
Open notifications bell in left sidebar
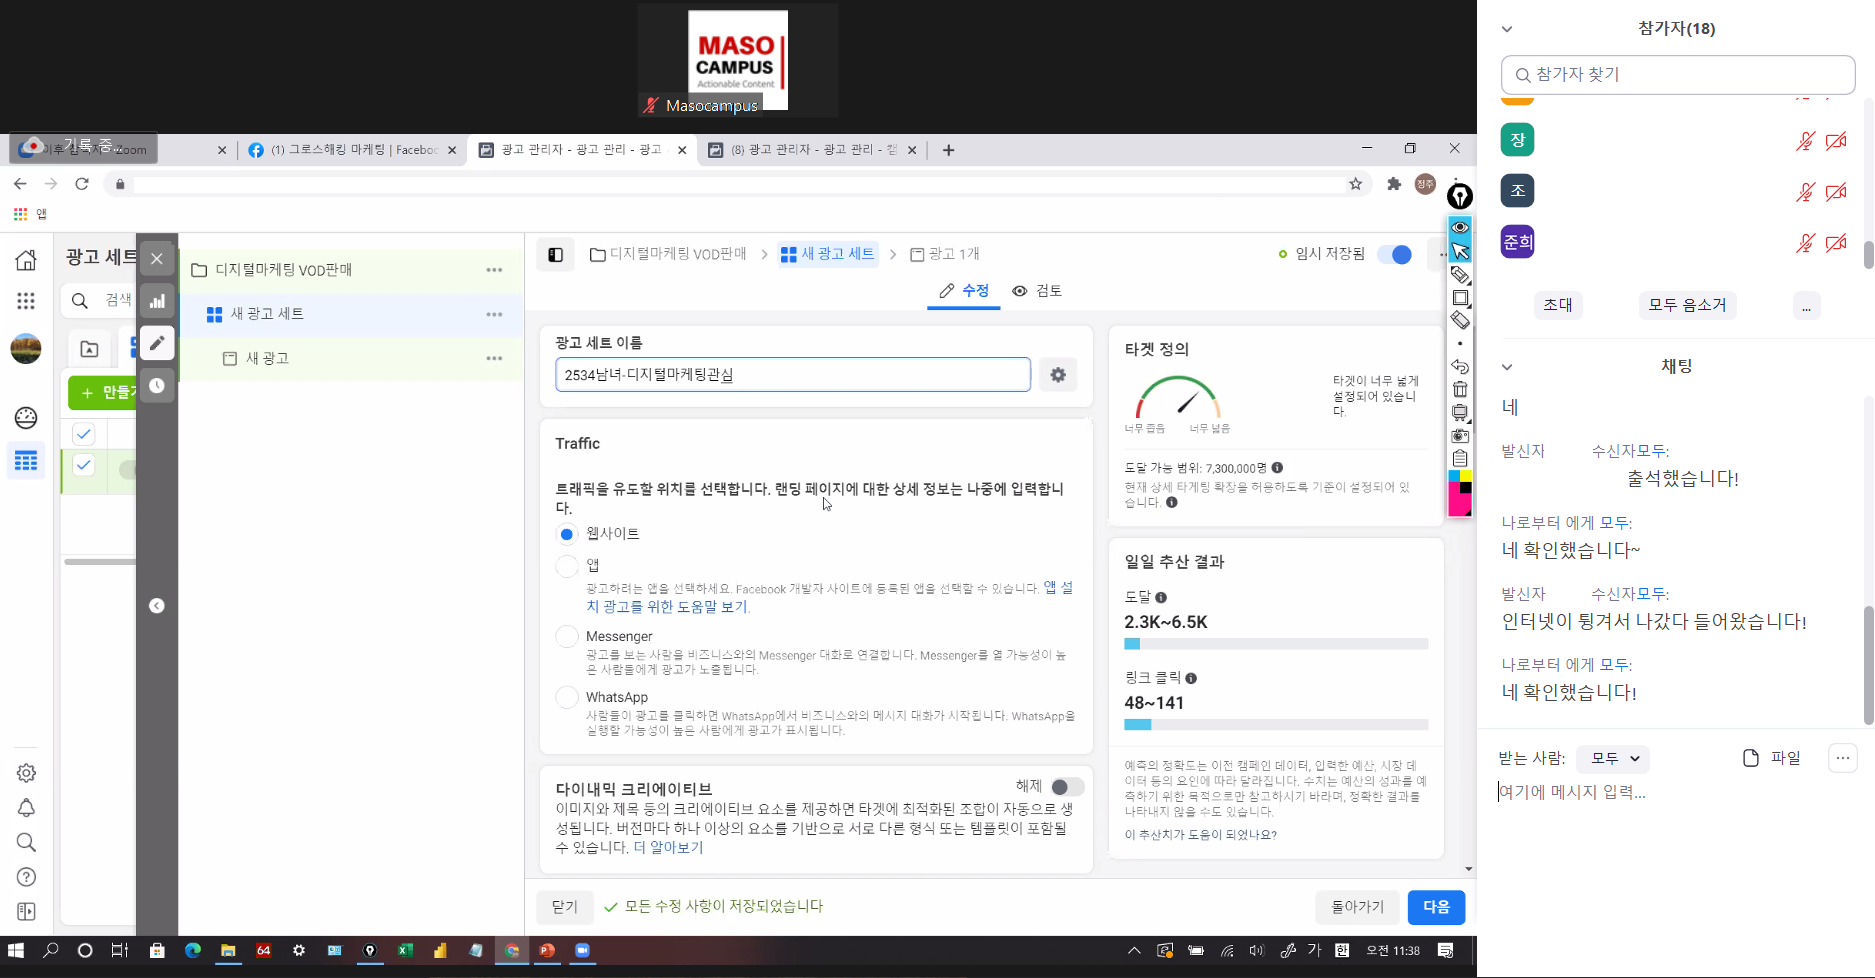tap(27, 808)
